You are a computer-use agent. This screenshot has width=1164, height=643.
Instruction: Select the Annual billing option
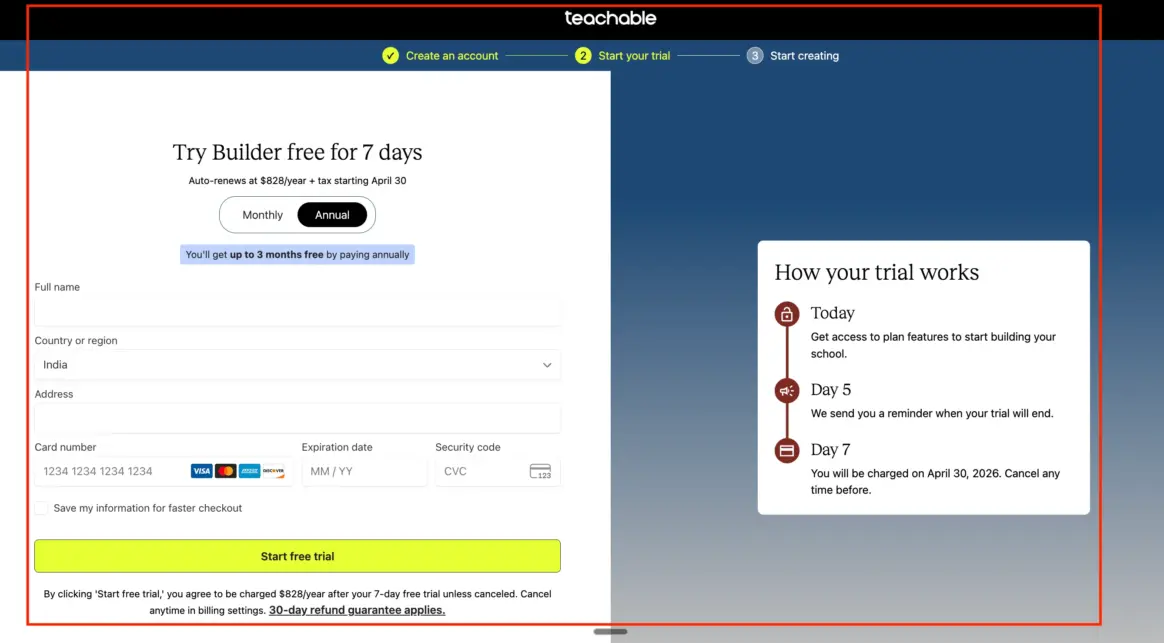pos(332,215)
